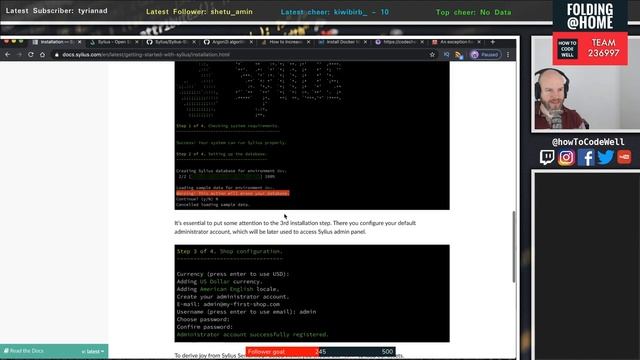Click the Top cheer: No Data text

(x=473, y=12)
